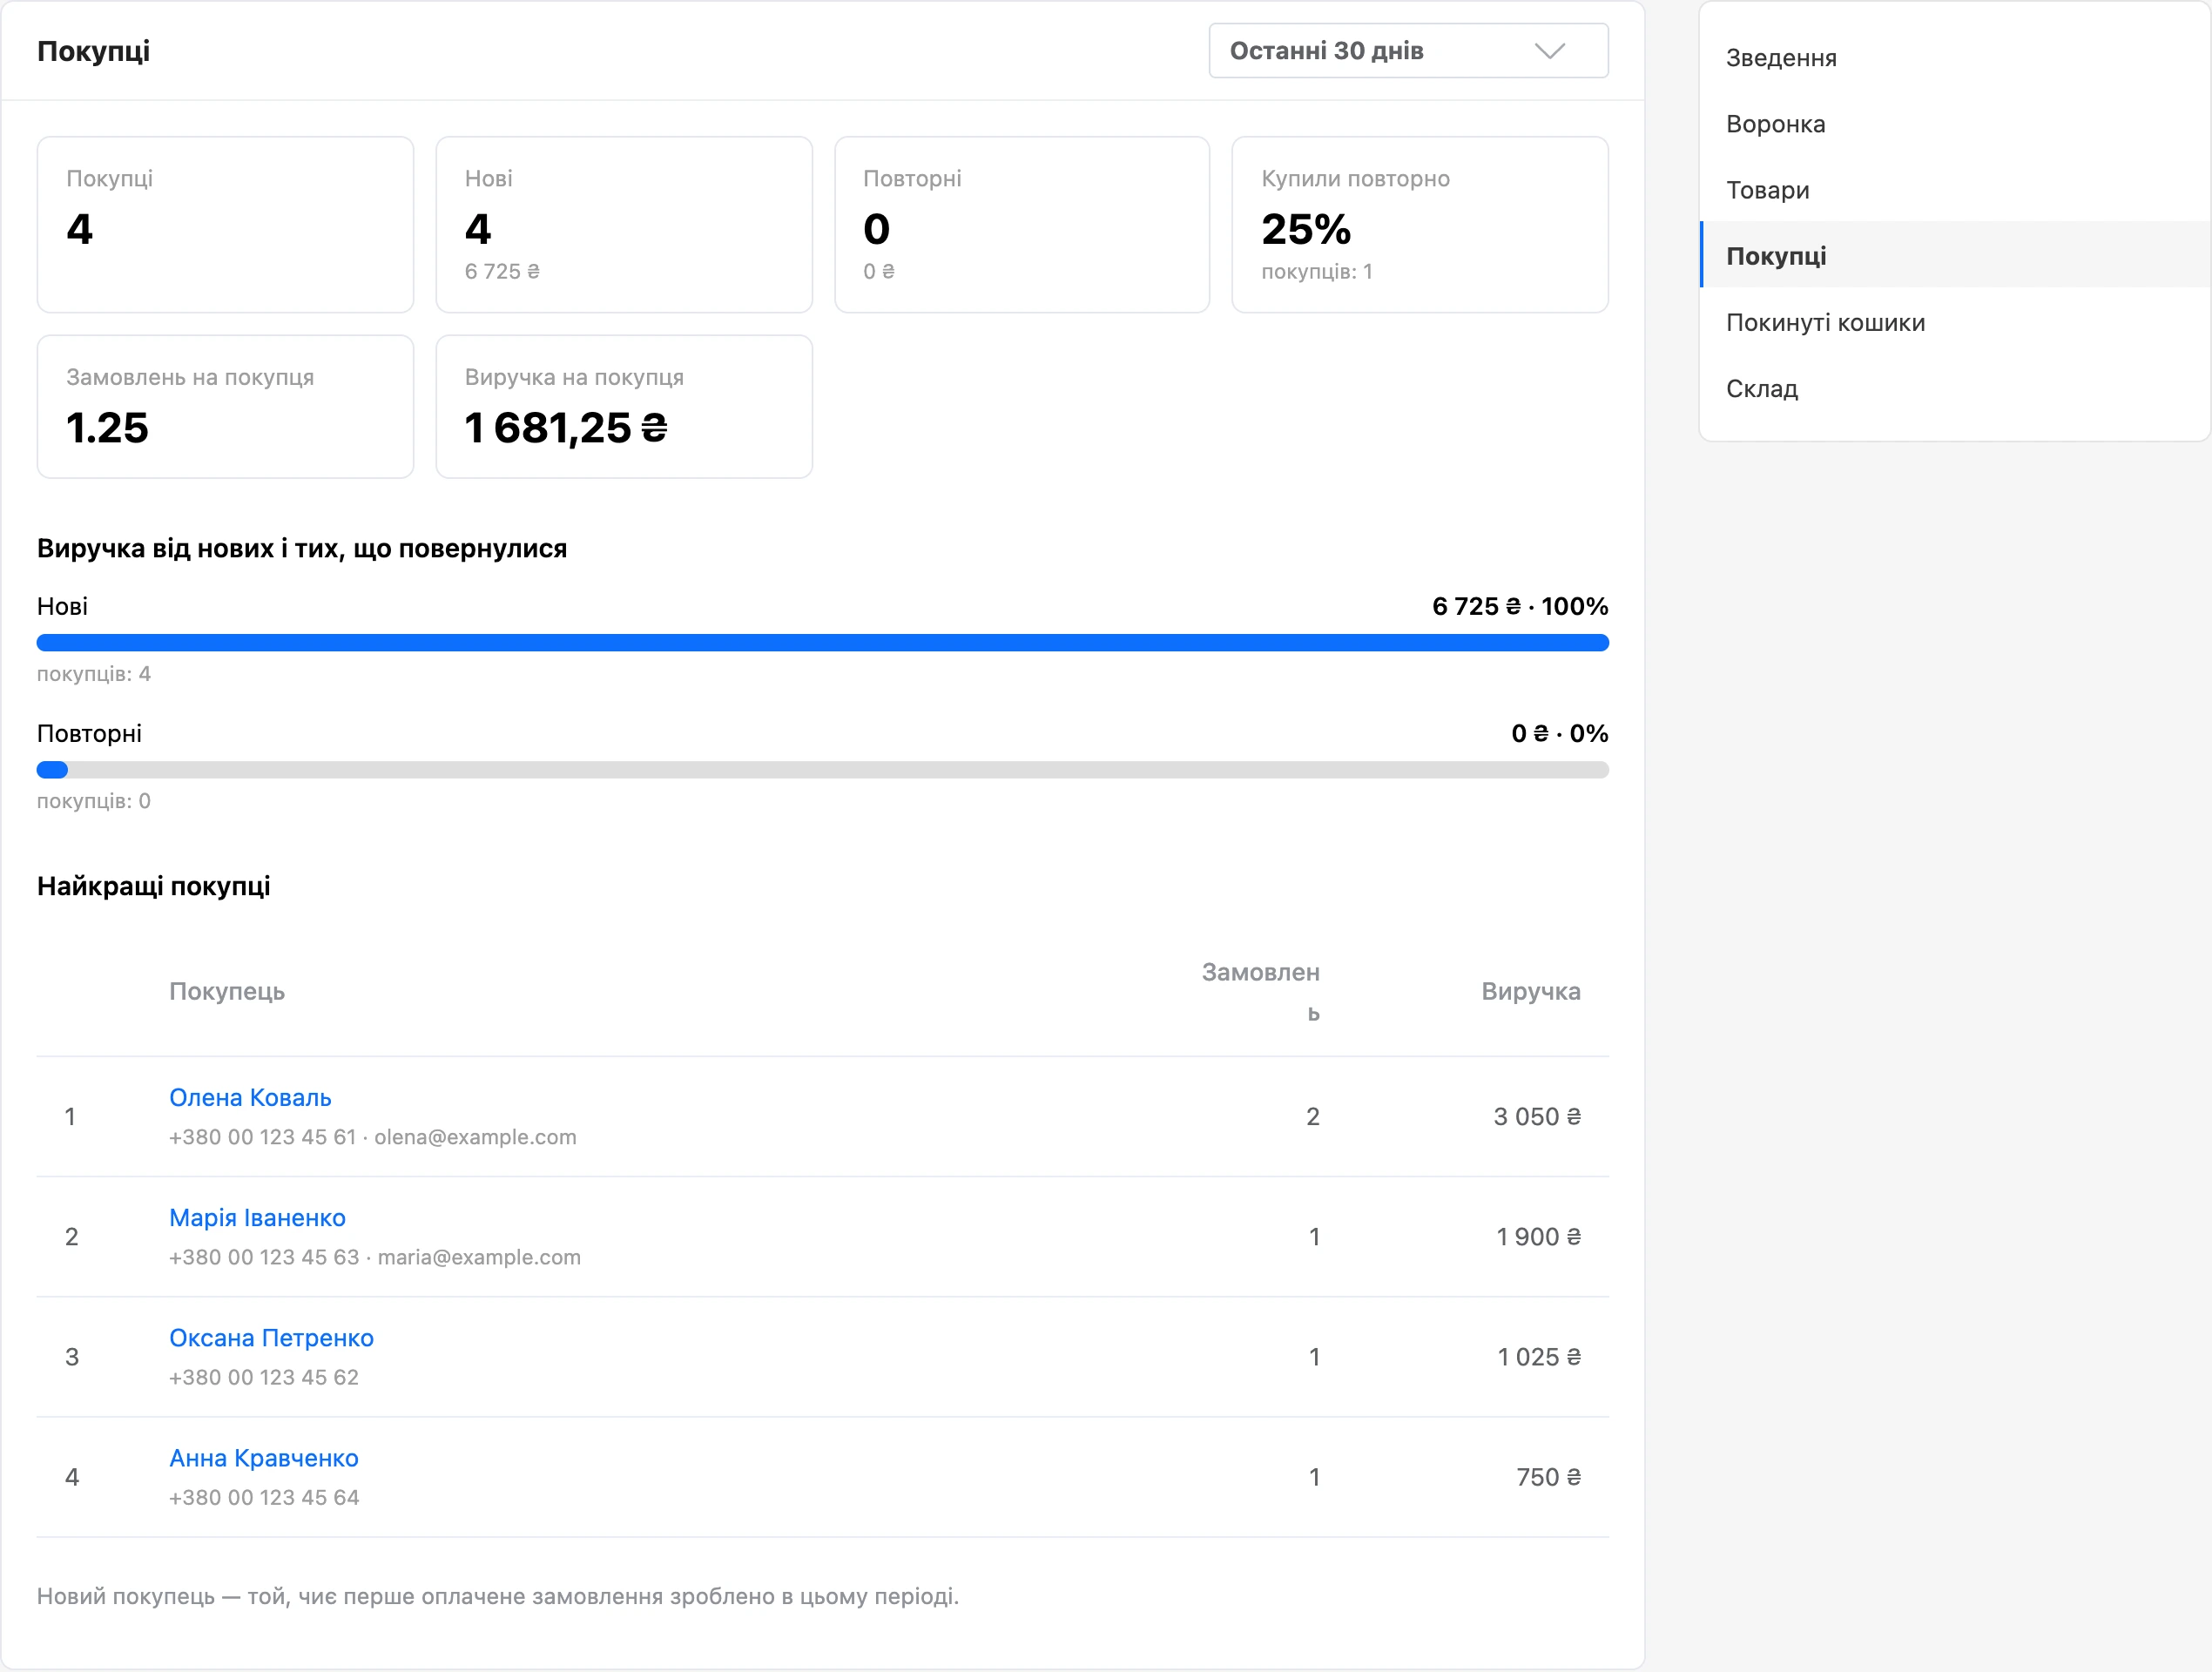Click the chevron arrow in period selector
2212x1672 pixels.
pos(1549,51)
